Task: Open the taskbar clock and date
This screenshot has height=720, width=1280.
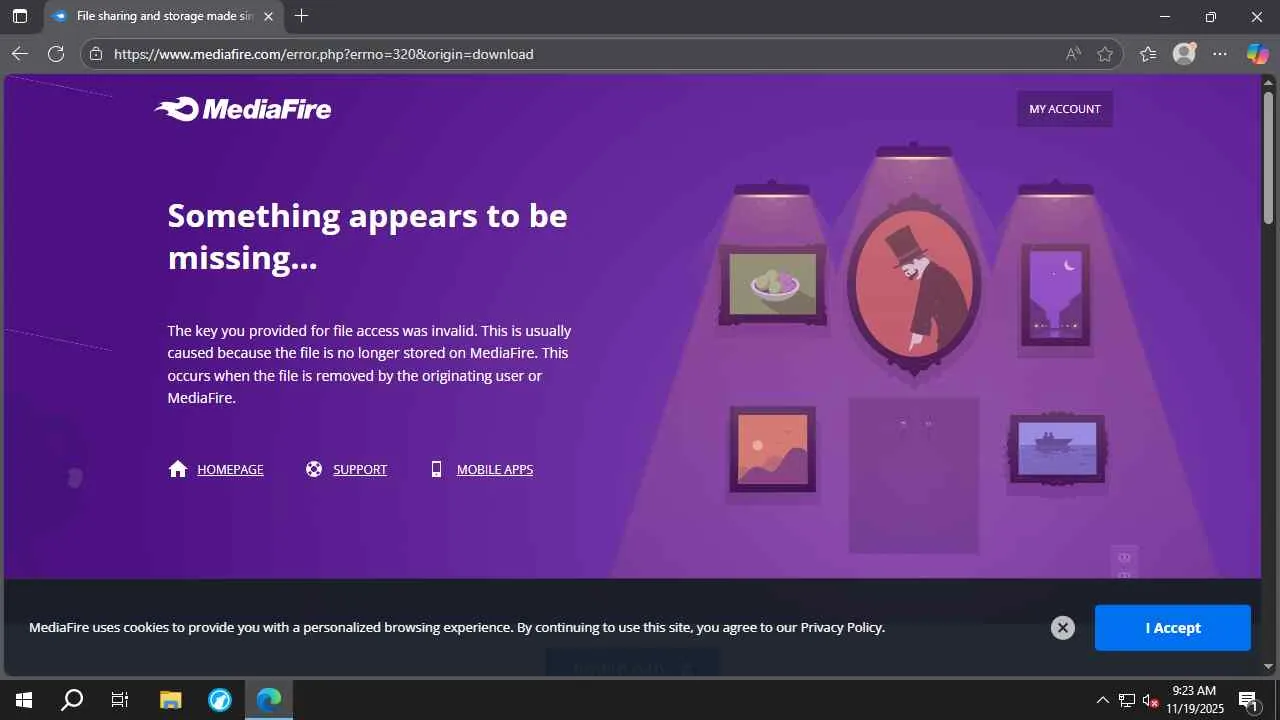Action: pyautogui.click(x=1194, y=700)
